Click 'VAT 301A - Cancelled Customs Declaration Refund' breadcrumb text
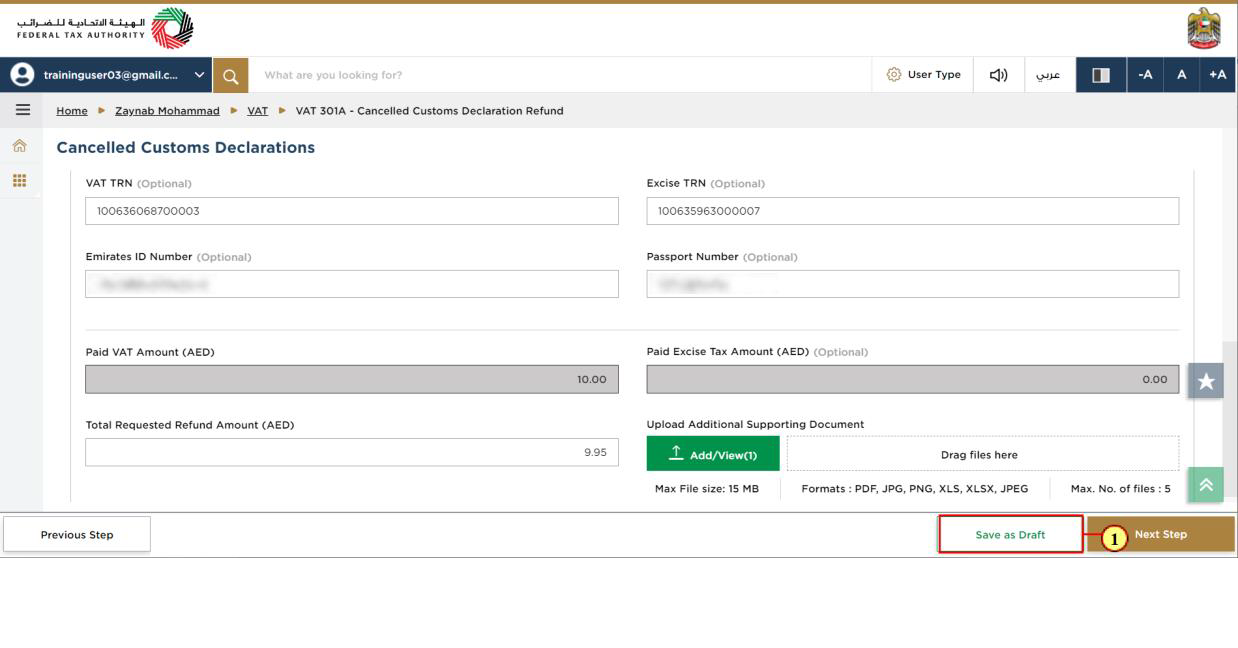Screen dimensions: 1238x648 [x=430, y=111]
